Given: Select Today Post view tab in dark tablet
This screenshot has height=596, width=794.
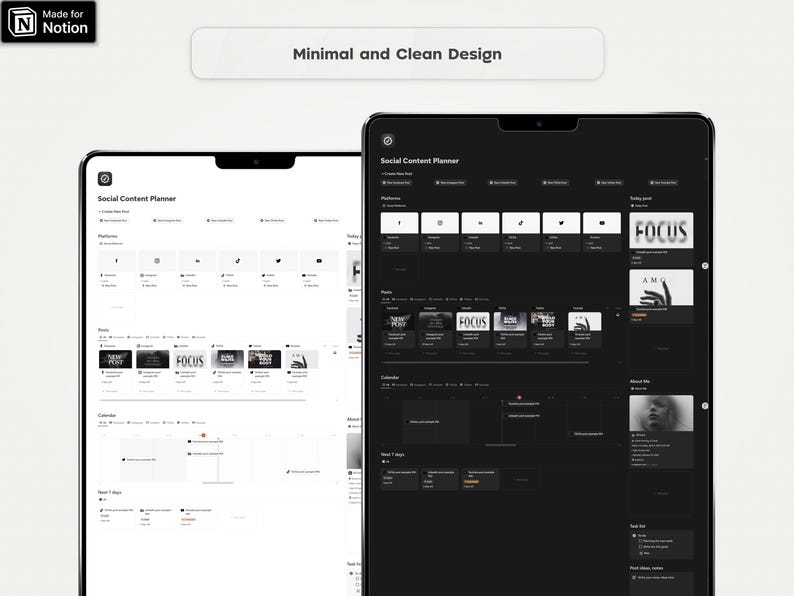Looking at the screenshot, I should coord(639,206).
